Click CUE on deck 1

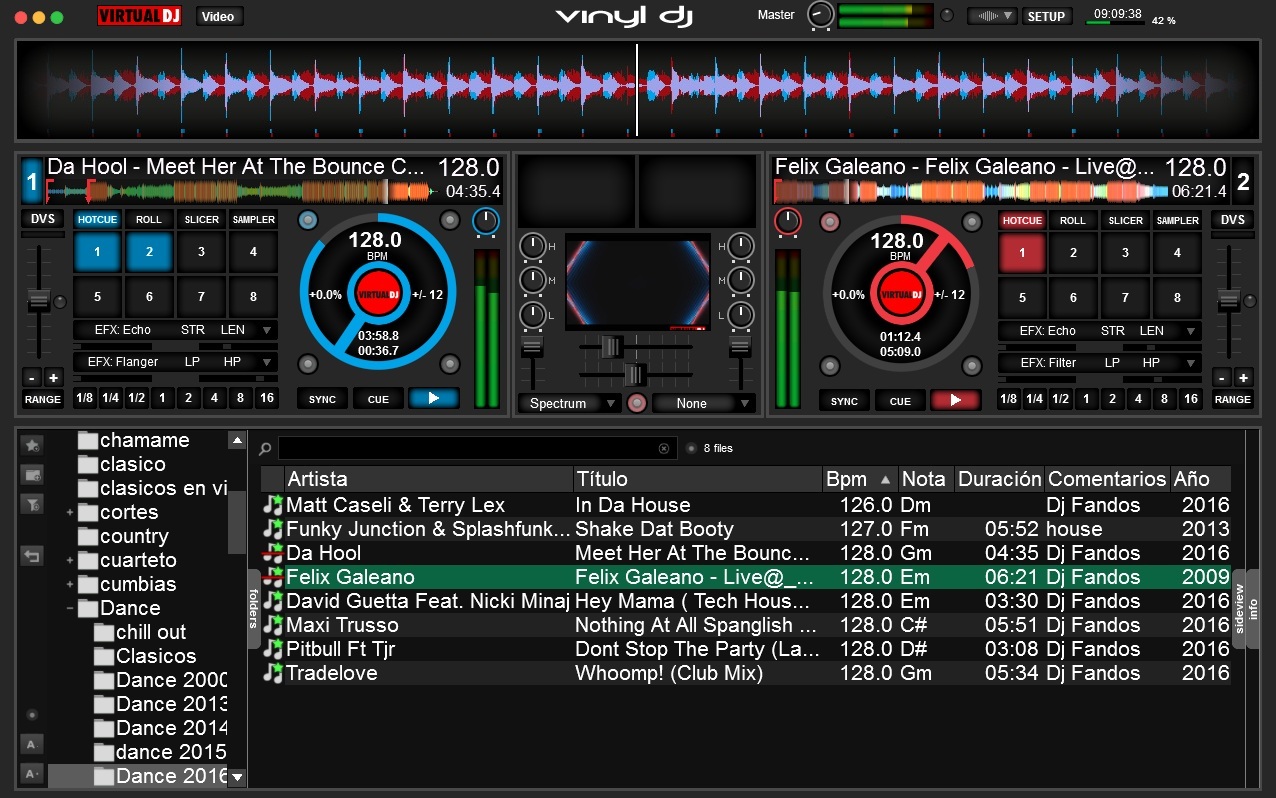[378, 399]
